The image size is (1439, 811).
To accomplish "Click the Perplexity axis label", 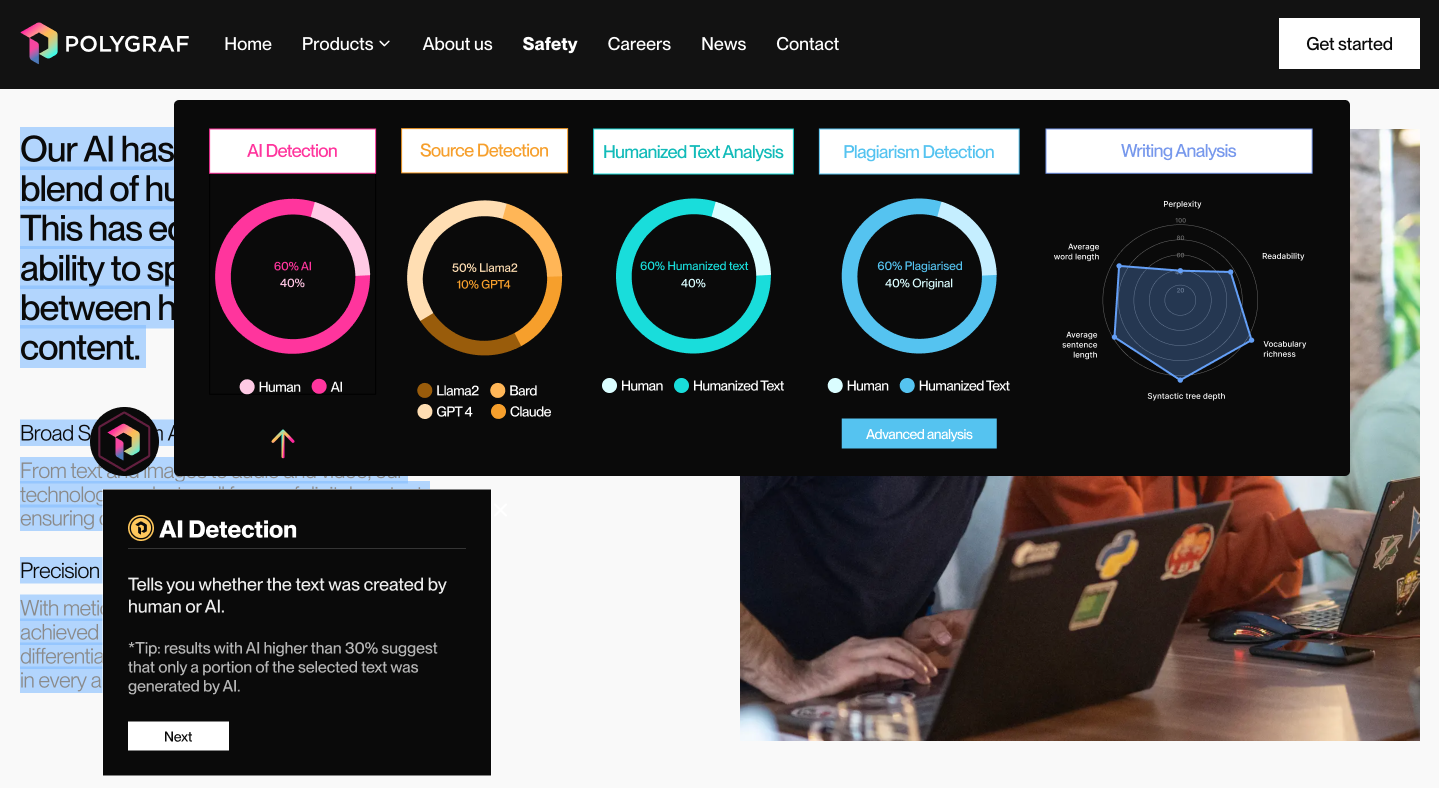I will pyautogui.click(x=1182, y=204).
